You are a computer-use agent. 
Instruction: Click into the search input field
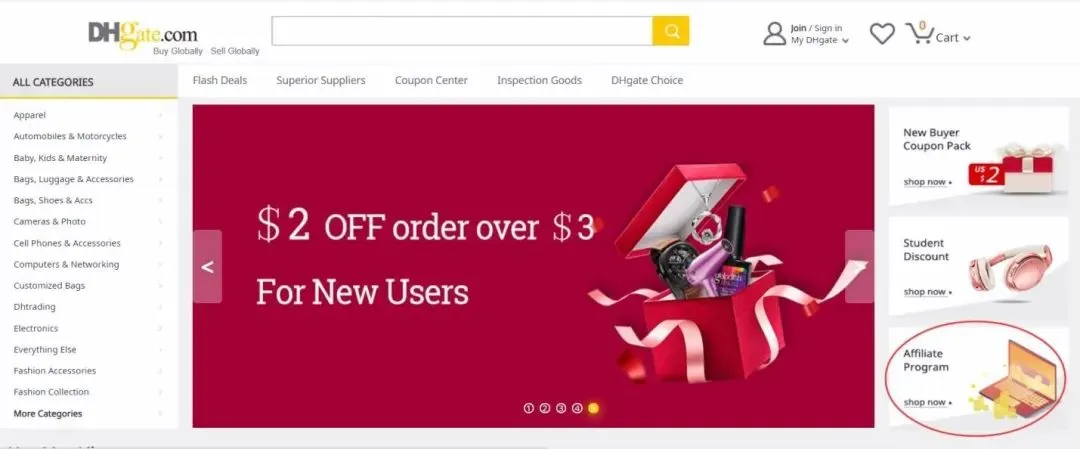tap(462, 31)
